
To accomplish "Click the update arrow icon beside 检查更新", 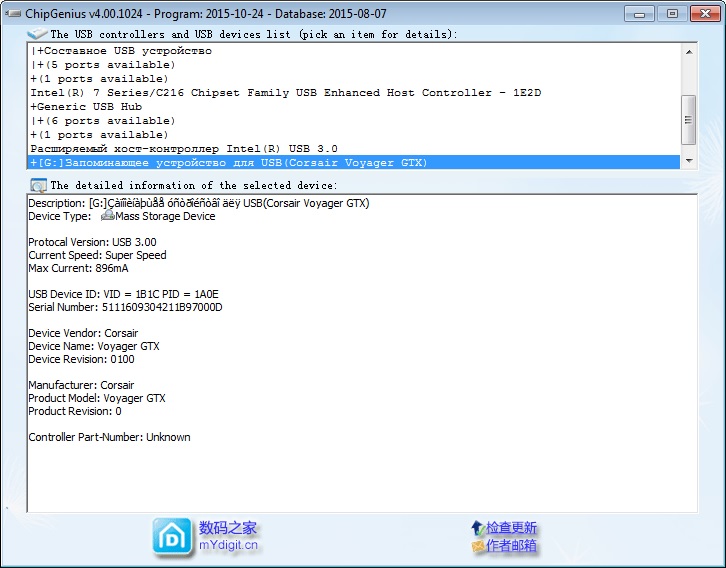I will pos(477,528).
